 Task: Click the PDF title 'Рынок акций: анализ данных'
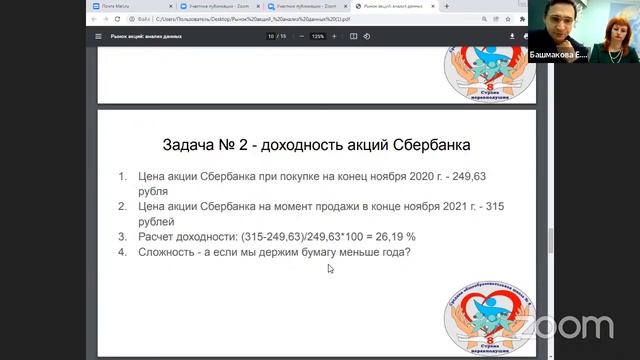point(146,36)
